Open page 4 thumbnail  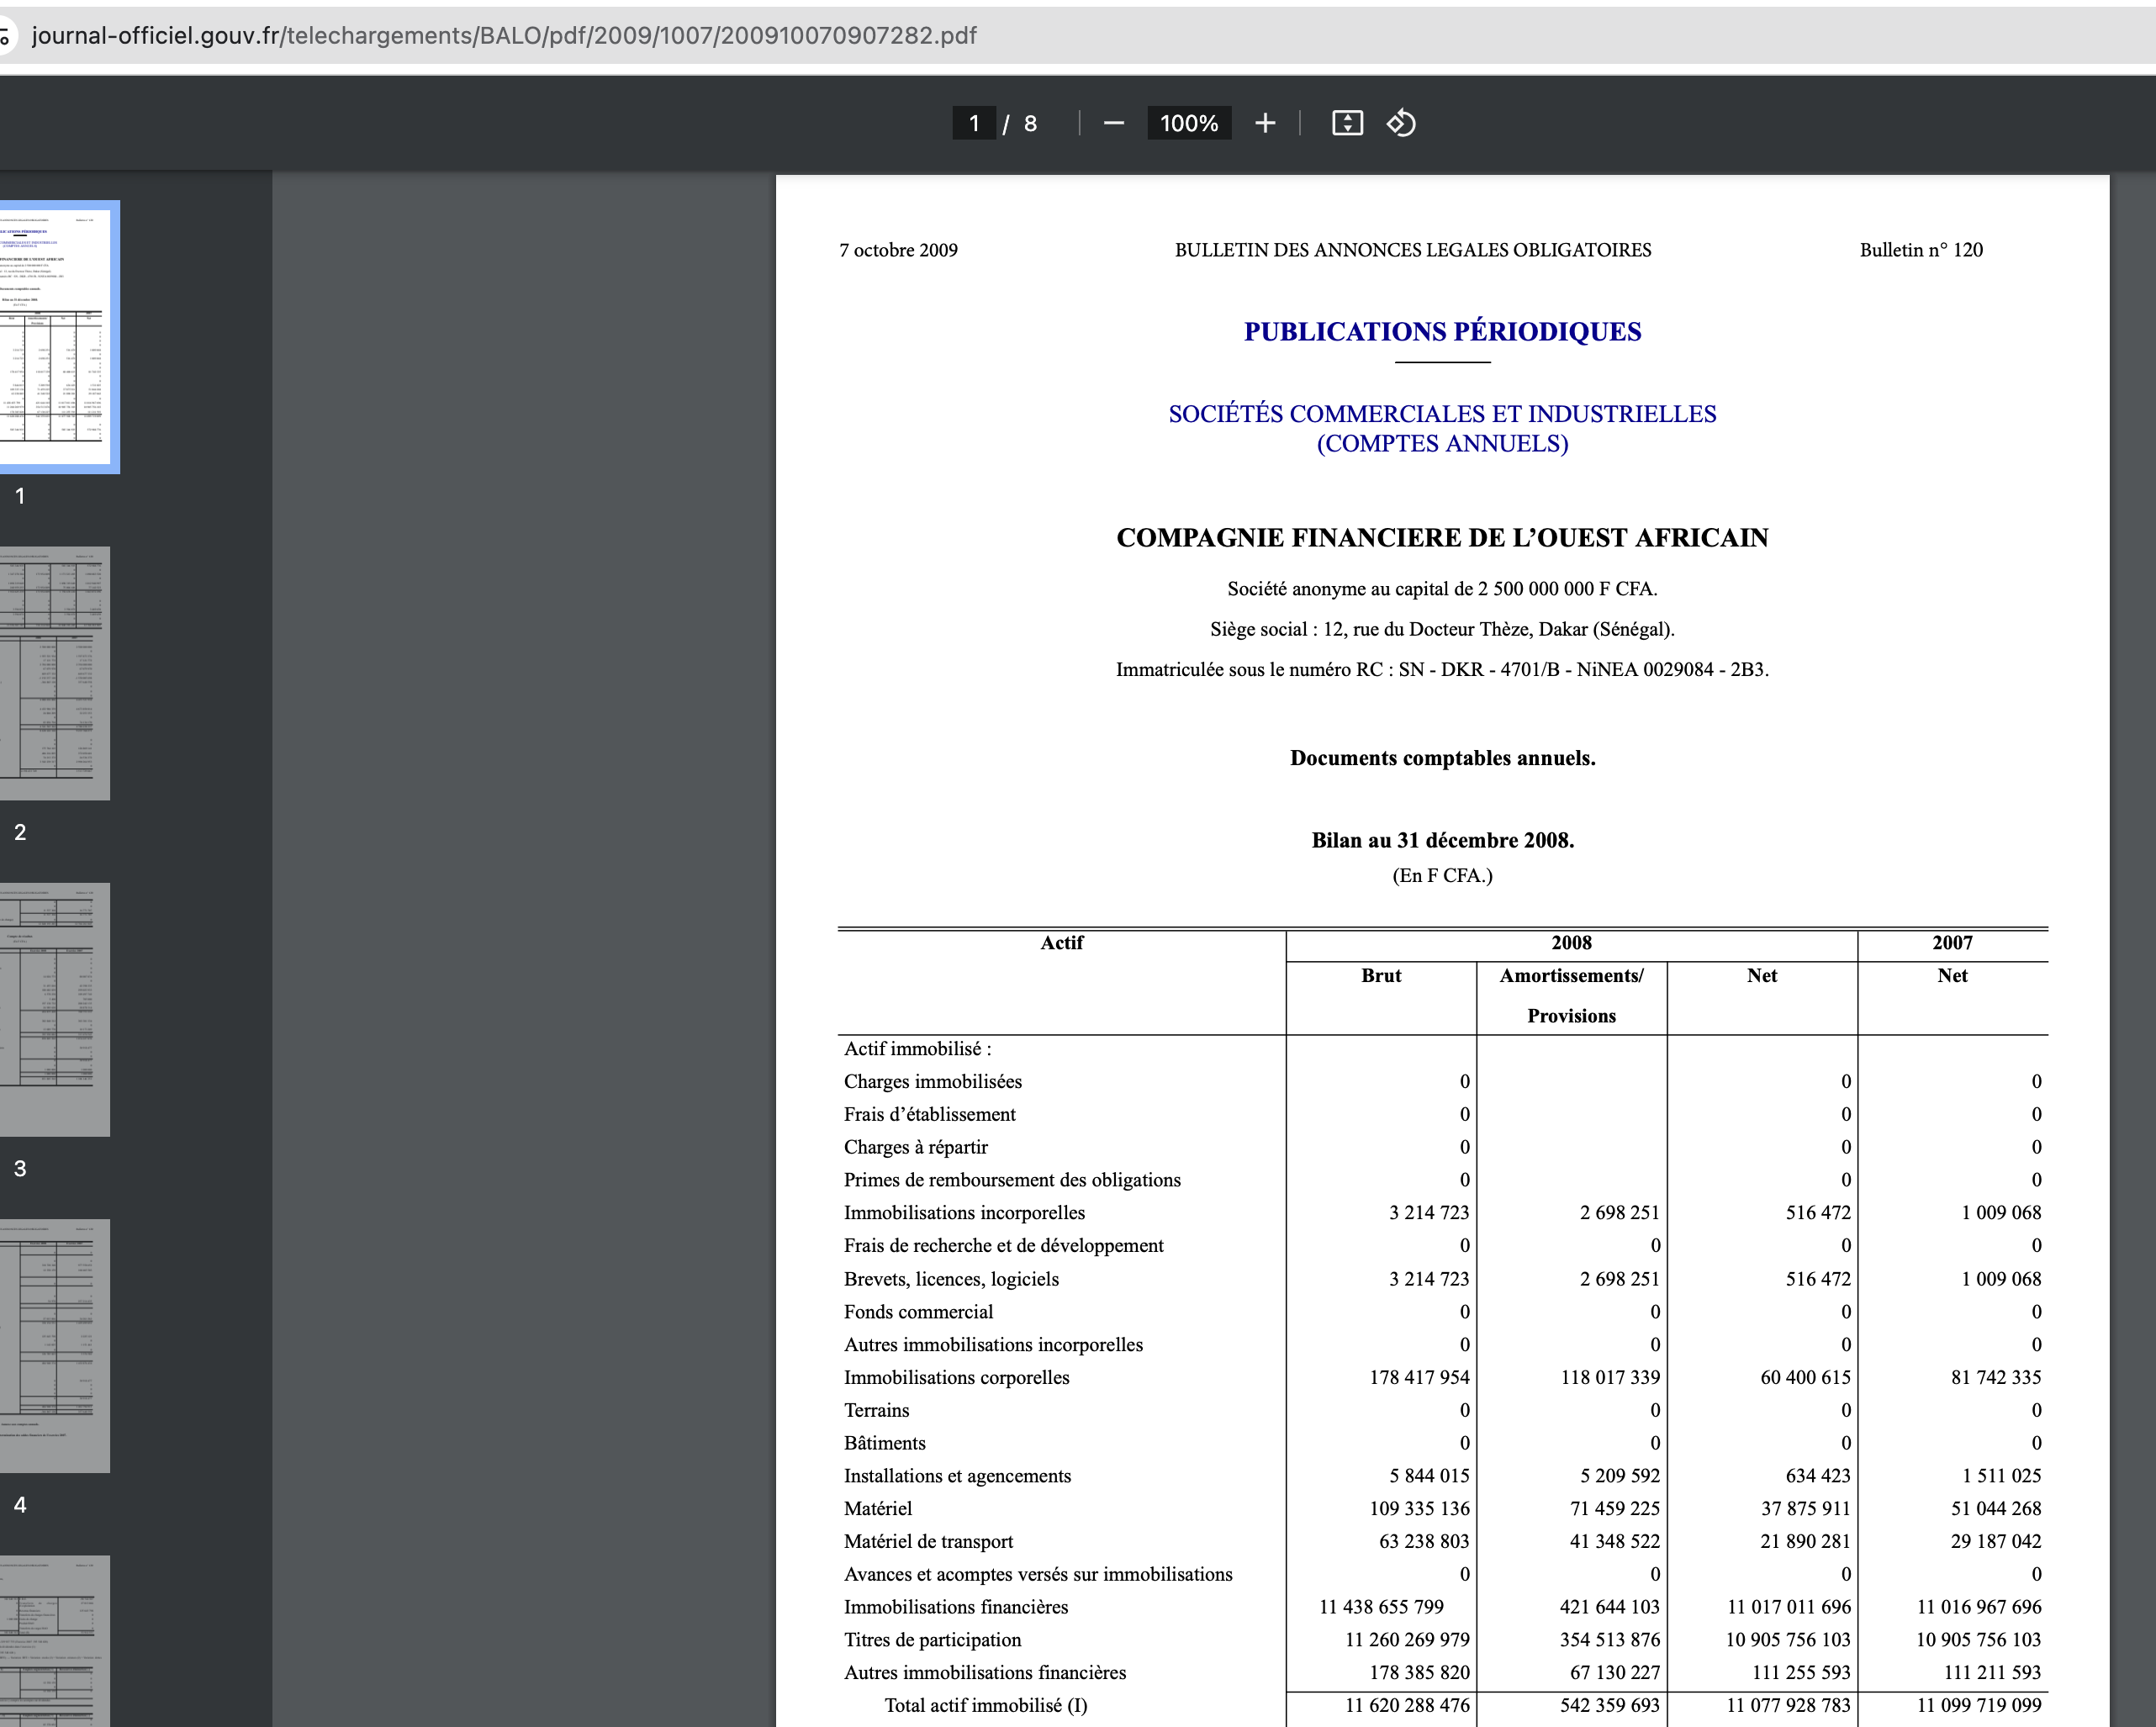tap(55, 1345)
